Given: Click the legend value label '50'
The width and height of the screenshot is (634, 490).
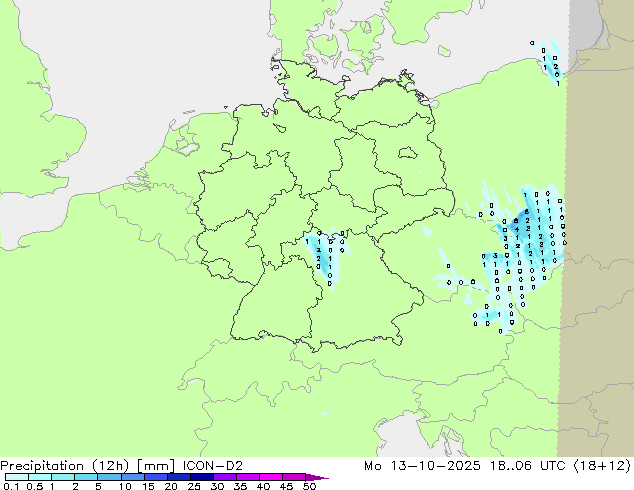Looking at the screenshot, I should coord(309,486).
